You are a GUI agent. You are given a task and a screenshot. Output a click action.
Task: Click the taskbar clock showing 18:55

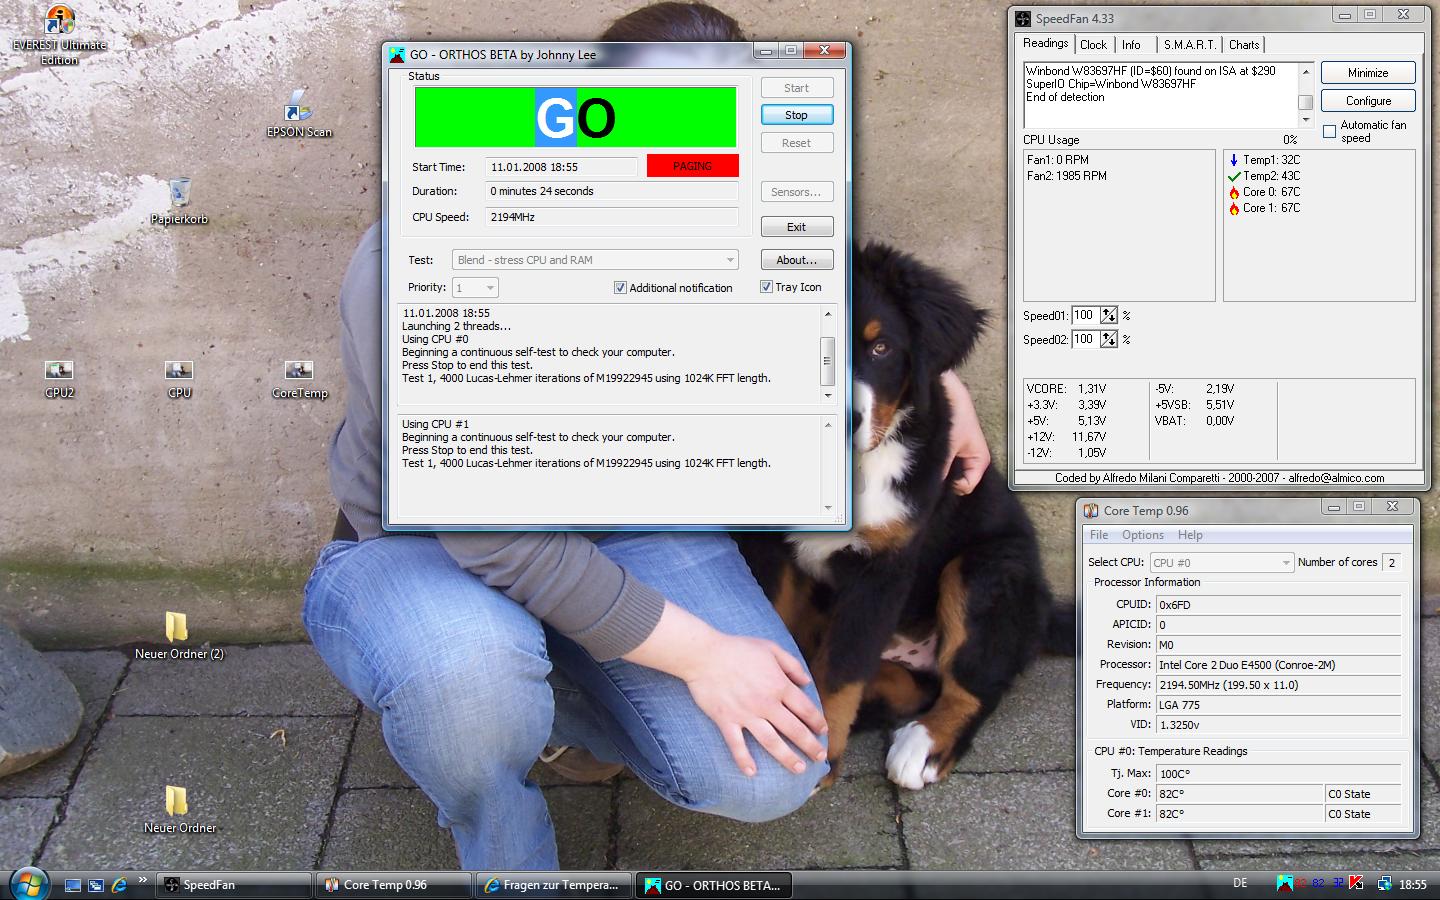pos(1413,884)
